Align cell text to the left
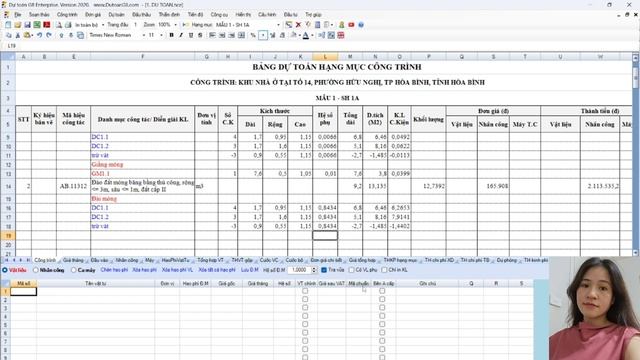Screen dimensions: 640x360 point(212,36)
